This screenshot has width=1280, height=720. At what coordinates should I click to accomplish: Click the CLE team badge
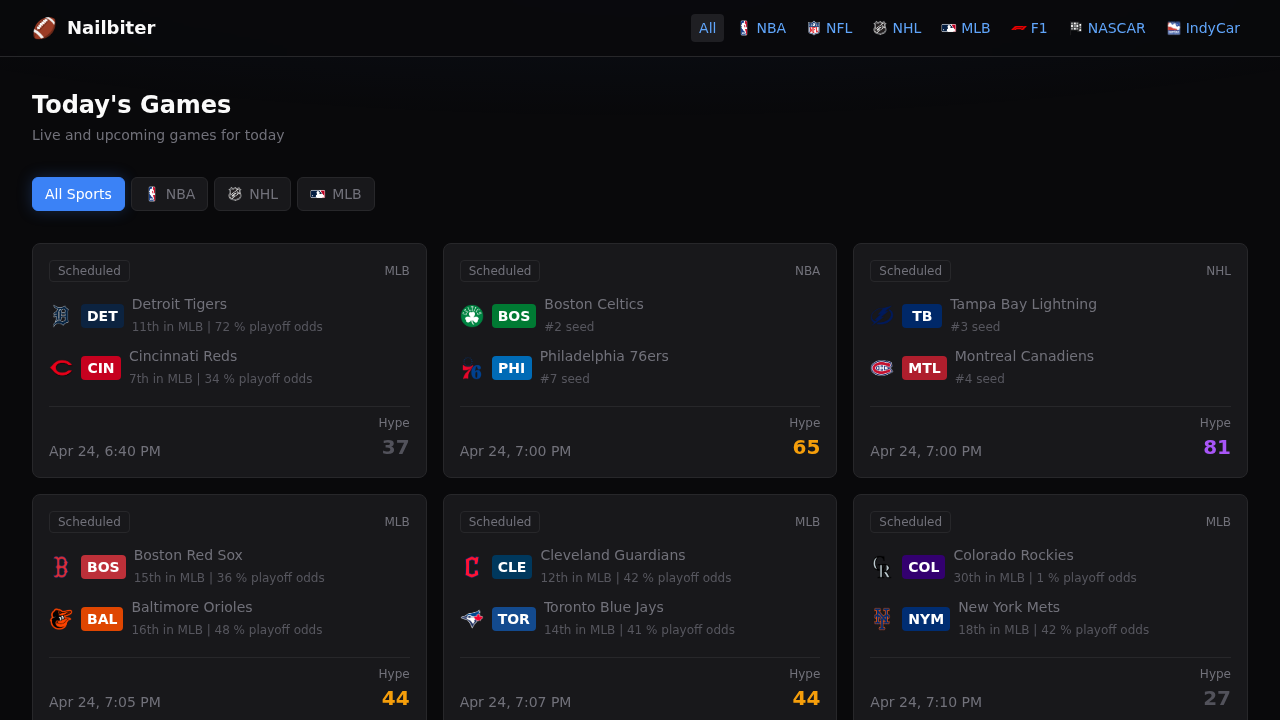512,567
